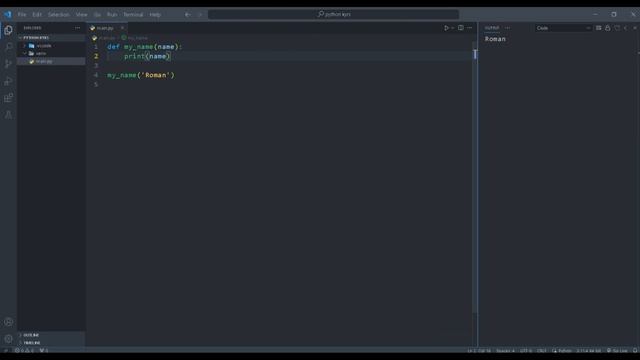Change file encoding UTF-8 in status bar
Image resolution: width=640 pixels, height=360 pixels.
click(526, 351)
